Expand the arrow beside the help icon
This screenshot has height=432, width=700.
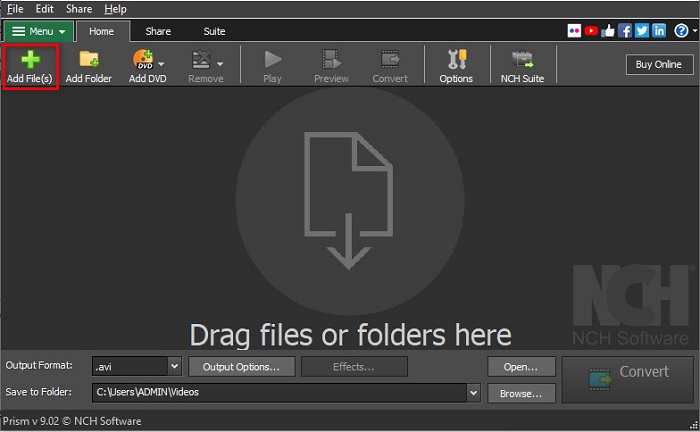coord(695,31)
